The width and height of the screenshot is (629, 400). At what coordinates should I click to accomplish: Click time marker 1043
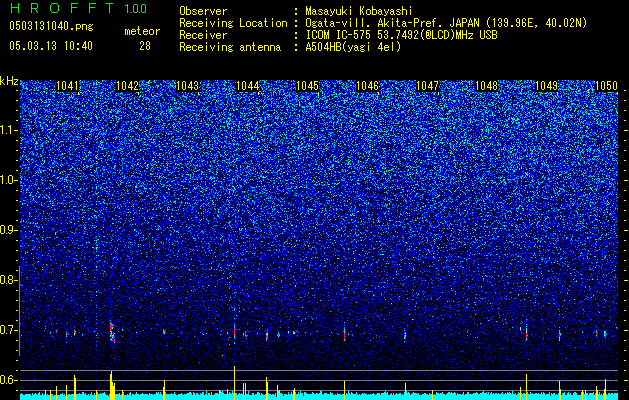click(187, 86)
